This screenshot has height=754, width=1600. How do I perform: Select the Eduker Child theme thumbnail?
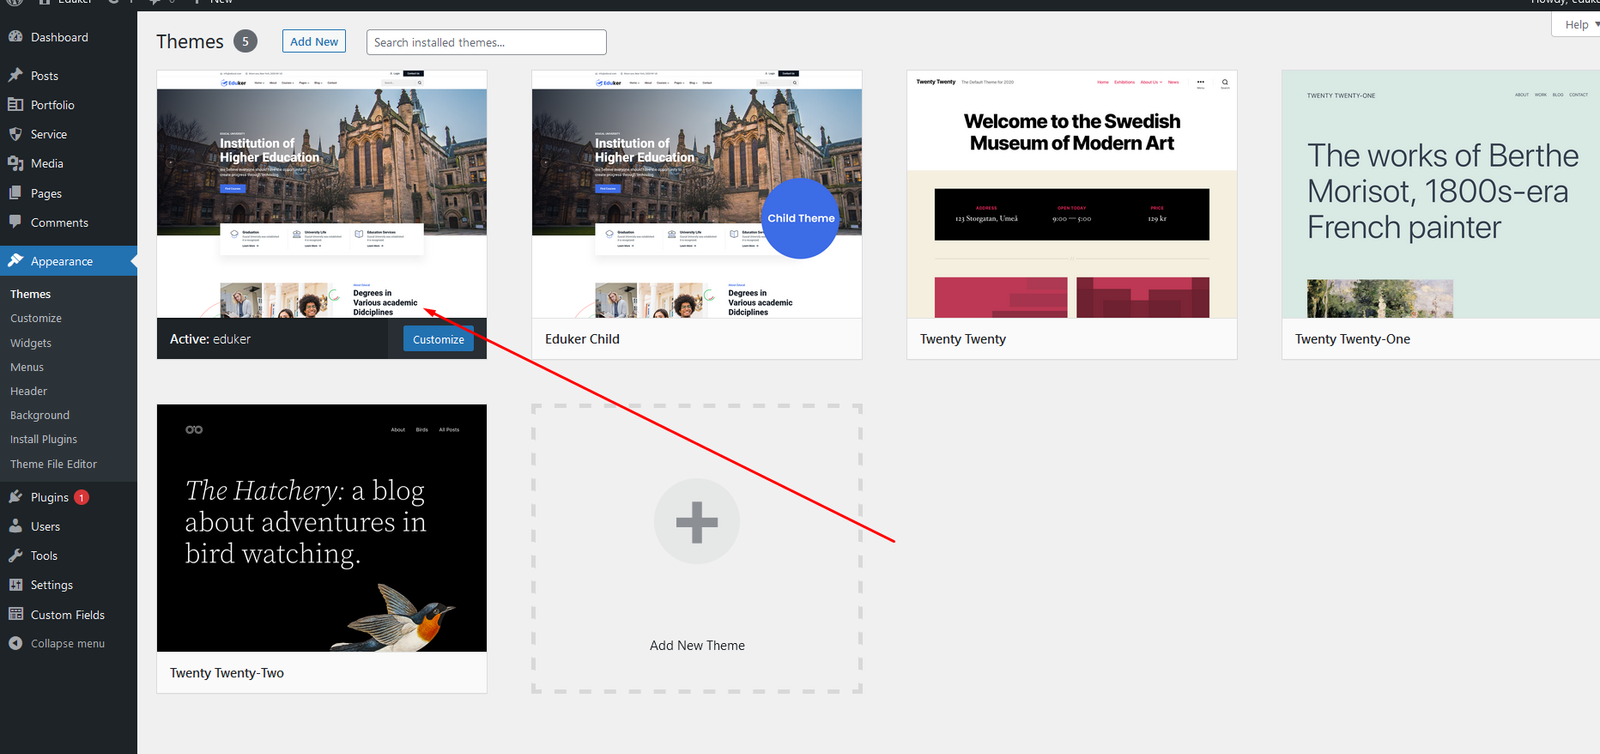697,194
